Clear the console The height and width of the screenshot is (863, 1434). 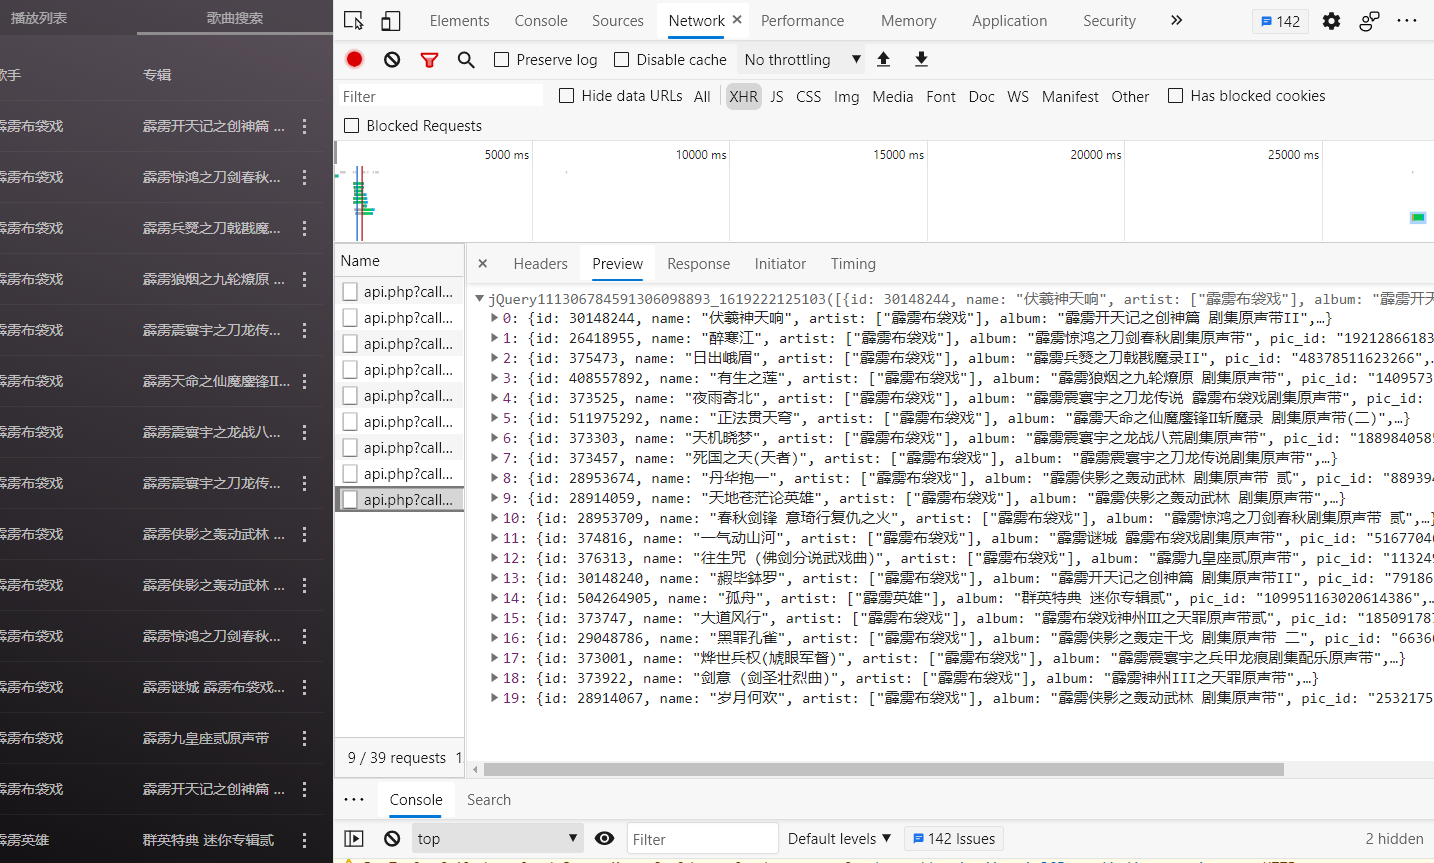point(392,838)
